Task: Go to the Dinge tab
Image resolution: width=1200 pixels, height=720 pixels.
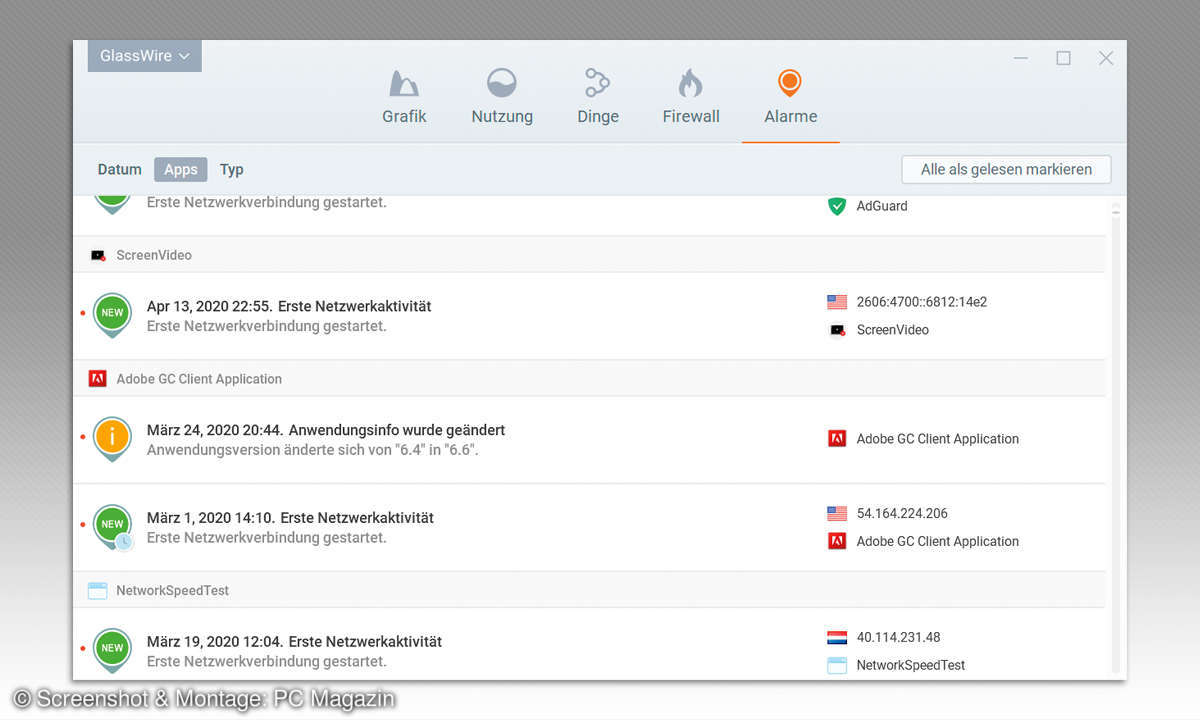Action: (598, 97)
